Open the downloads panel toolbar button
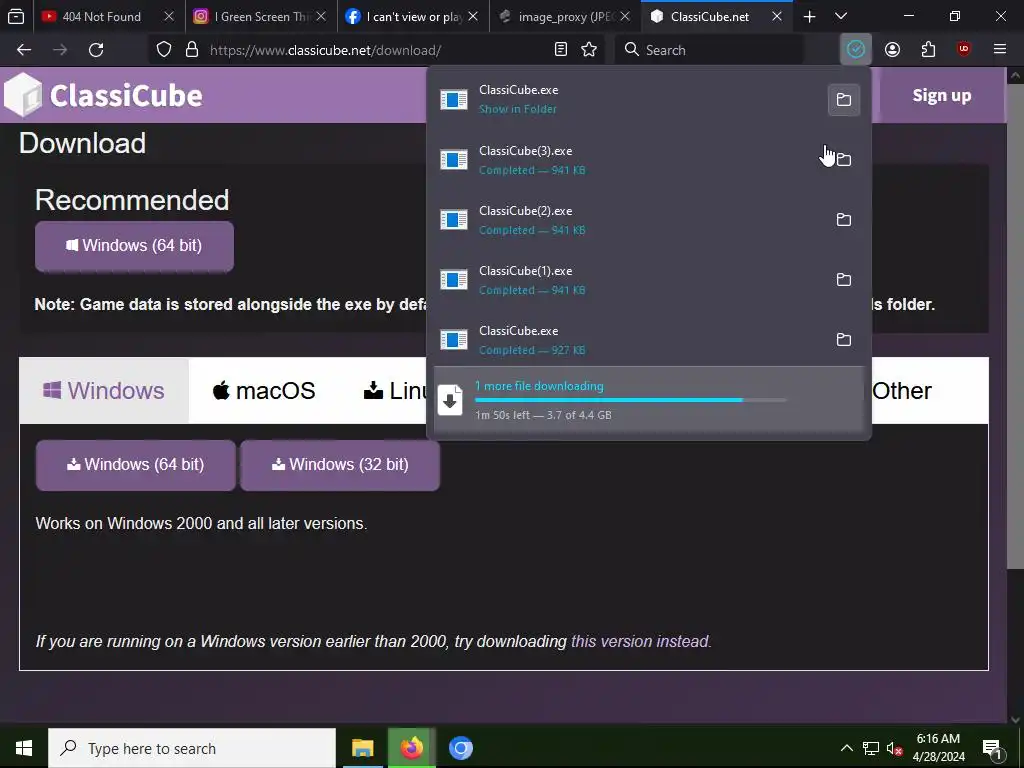Viewport: 1024px width, 768px height. coord(856,50)
